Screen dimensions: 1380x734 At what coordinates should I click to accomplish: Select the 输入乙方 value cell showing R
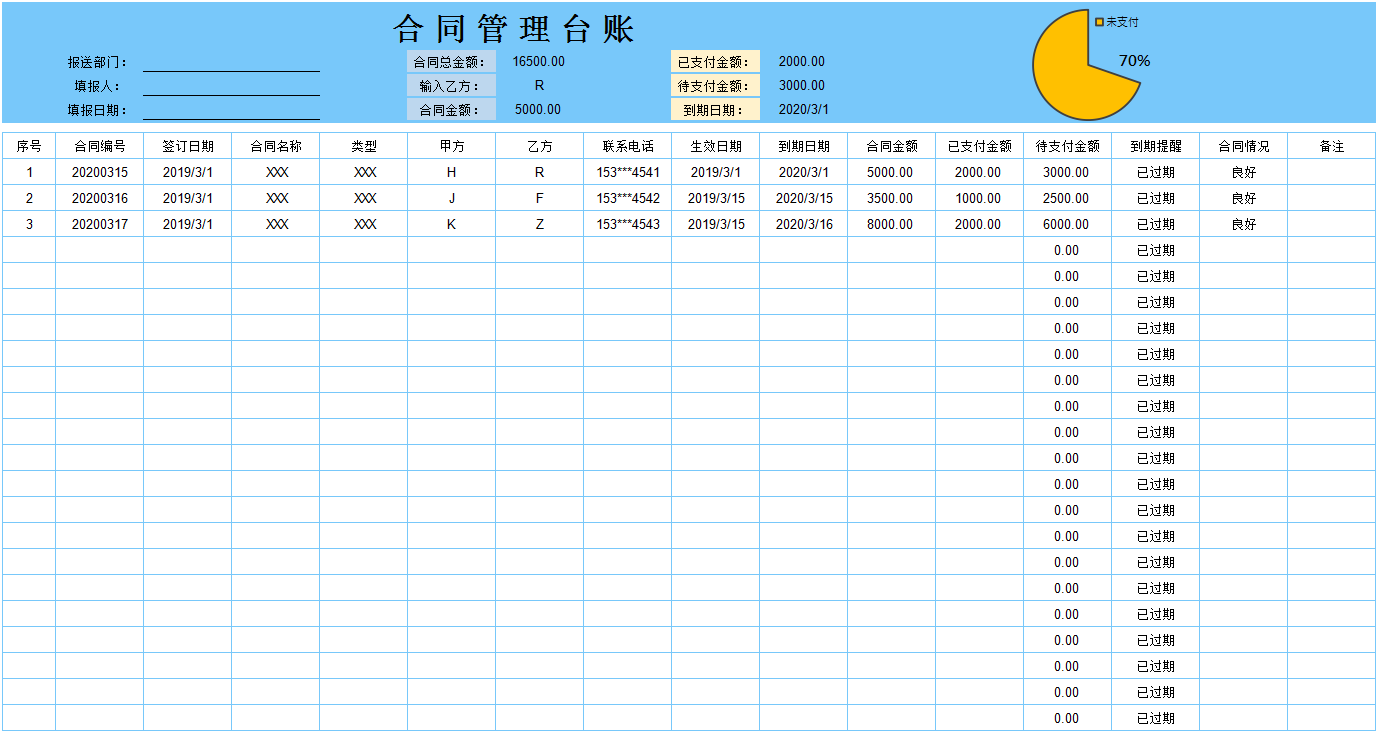(539, 86)
